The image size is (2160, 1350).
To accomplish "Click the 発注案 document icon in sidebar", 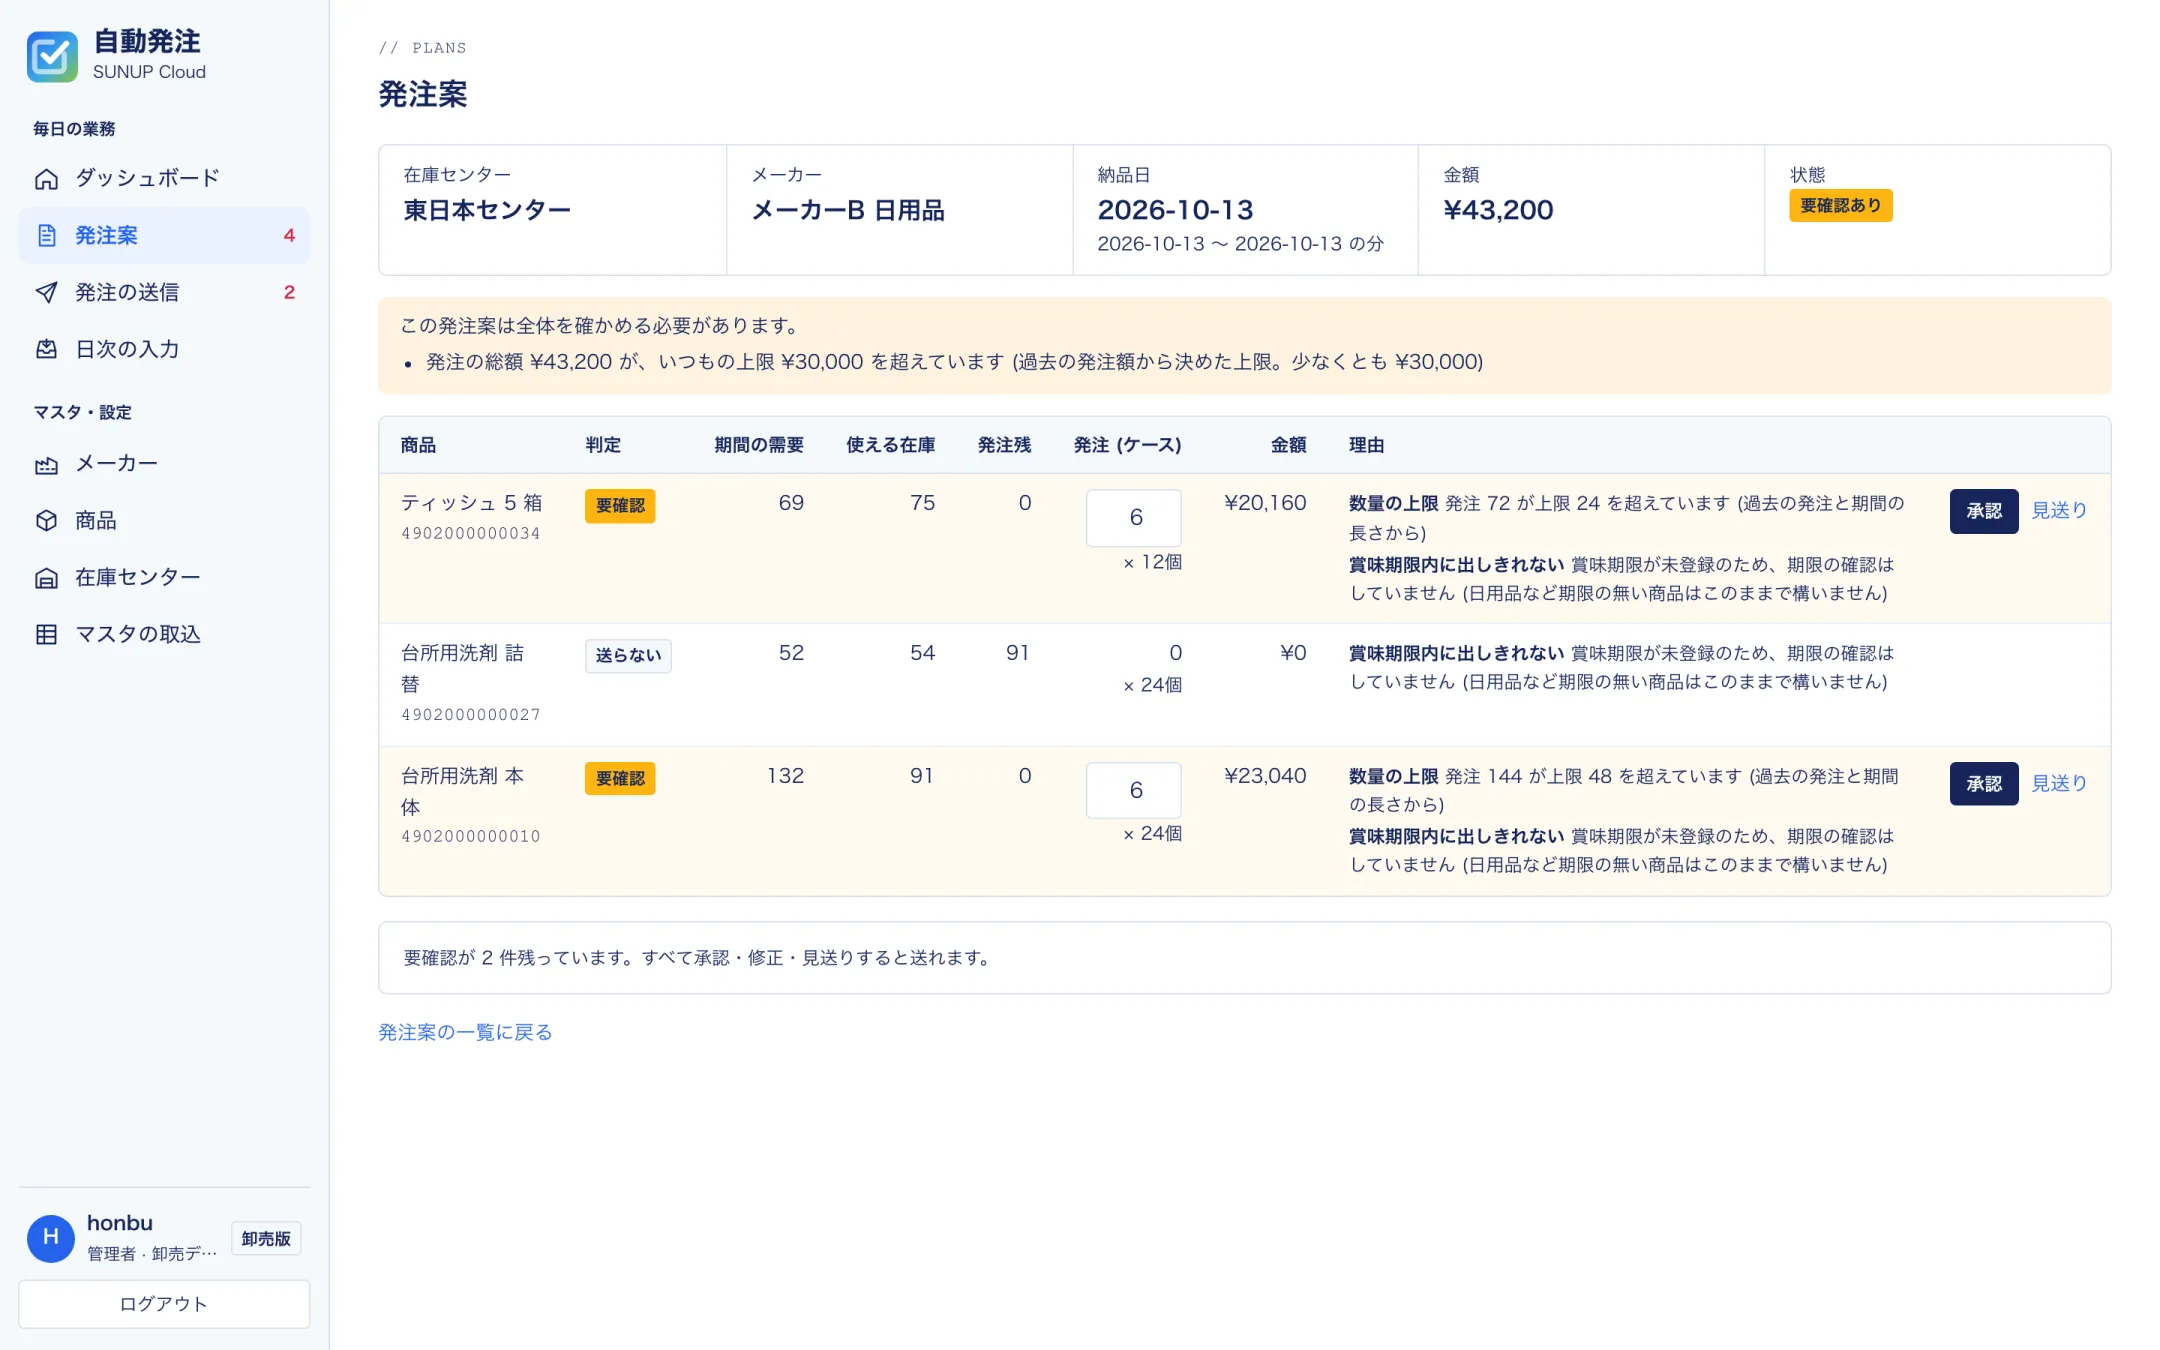I will (x=46, y=236).
